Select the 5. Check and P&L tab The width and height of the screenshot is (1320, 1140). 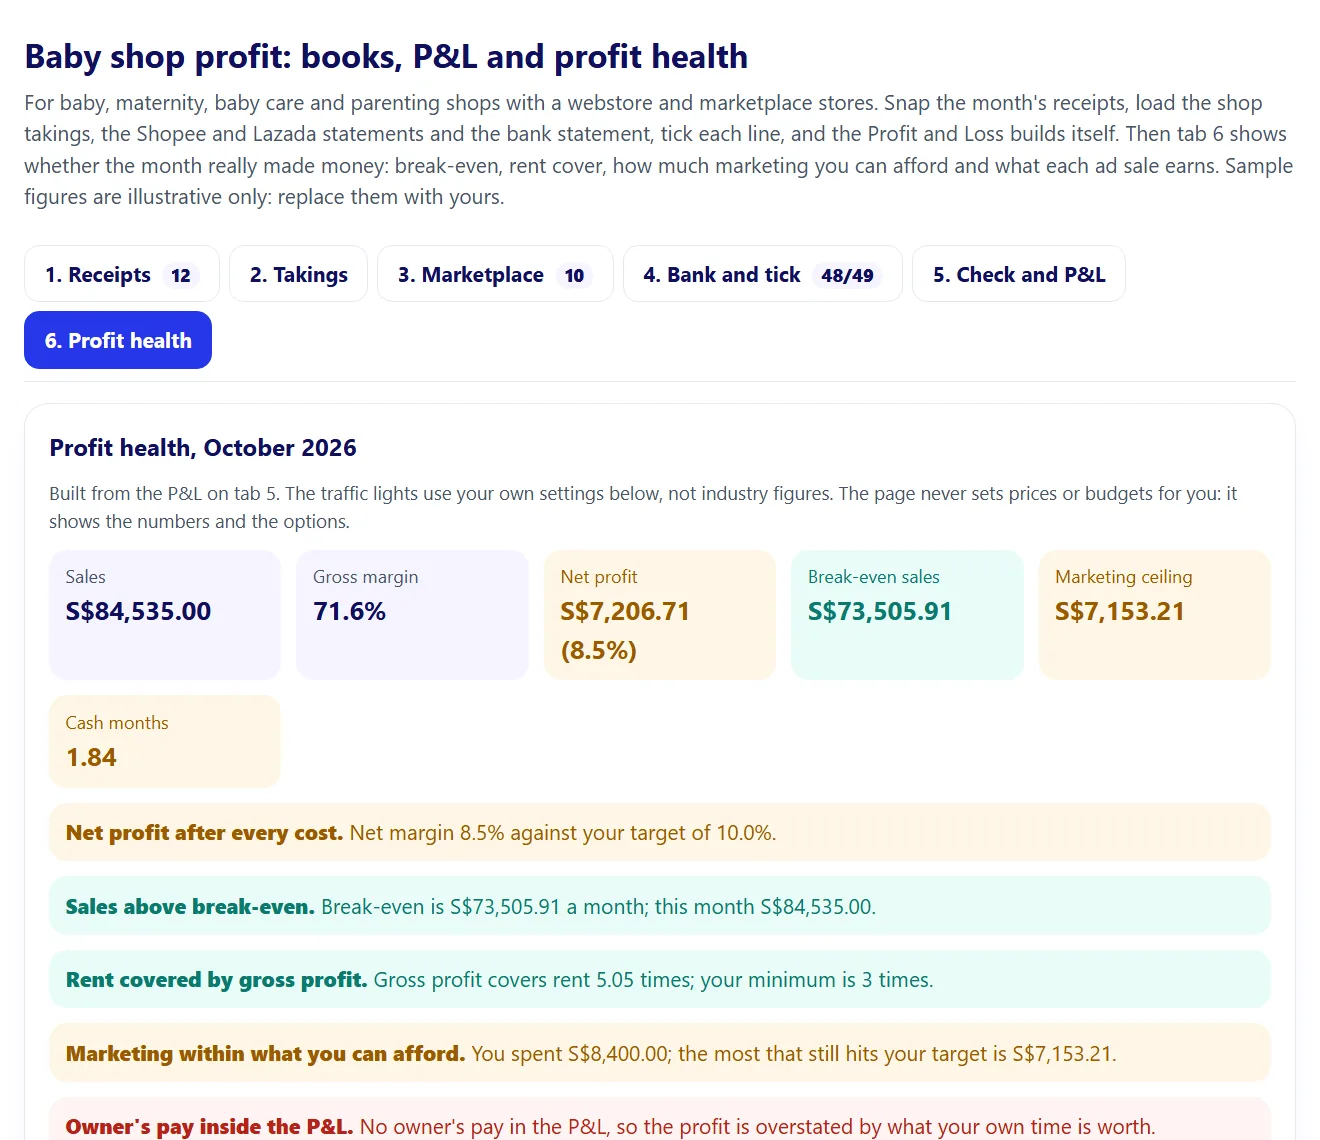click(1019, 274)
